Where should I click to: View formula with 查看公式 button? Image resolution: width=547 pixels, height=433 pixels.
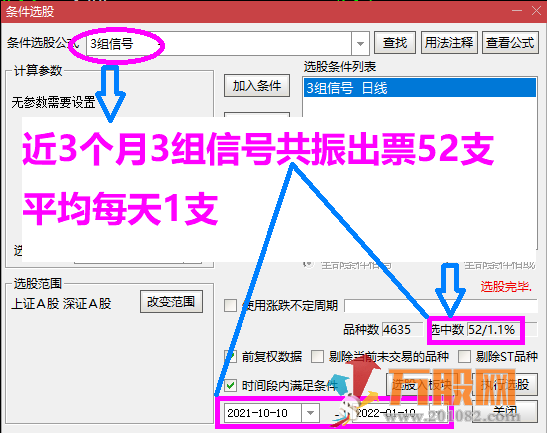510,43
